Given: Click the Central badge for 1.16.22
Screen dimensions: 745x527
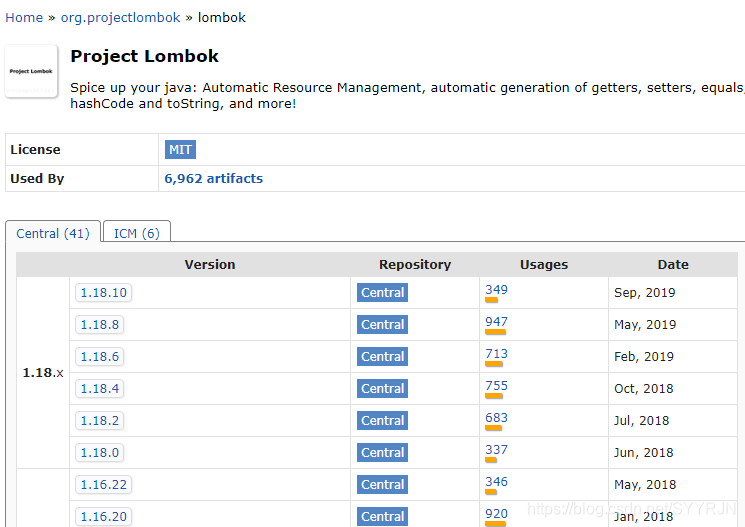Looking at the screenshot, I should pyautogui.click(x=382, y=485).
